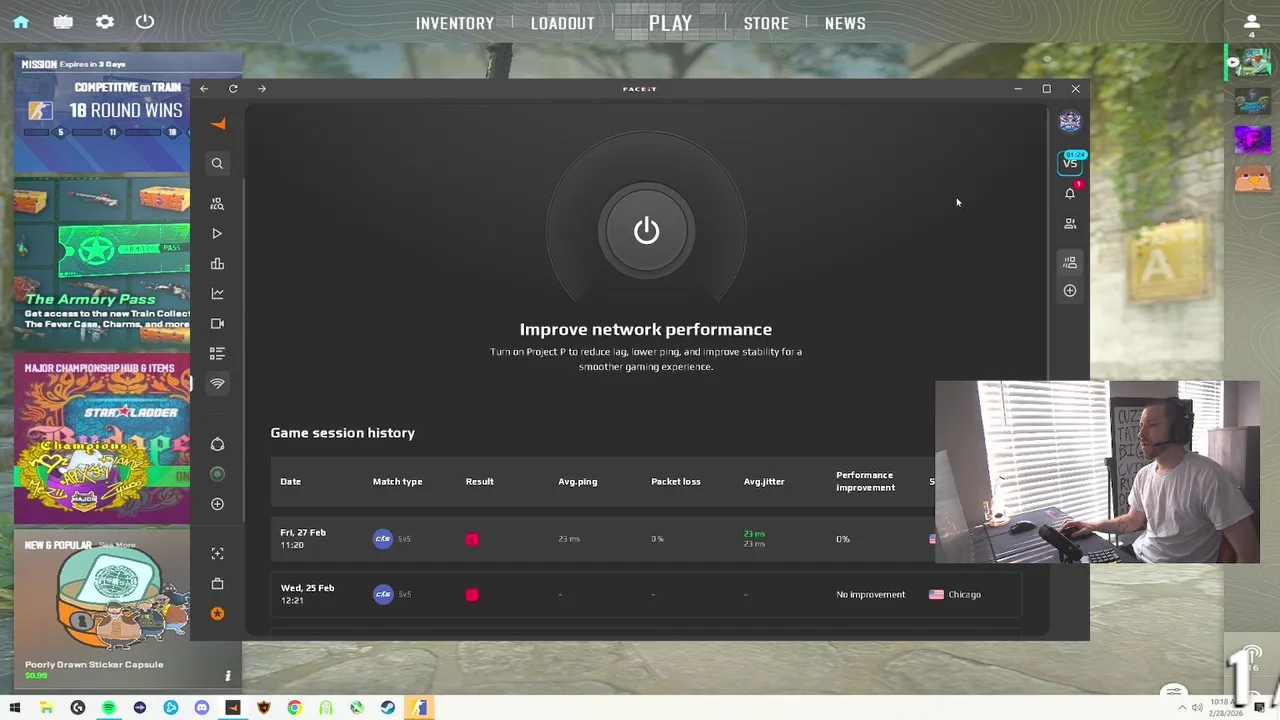Open the green round avatar in FACEIT sidebar
This screenshot has width=1280, height=720.
tap(217, 474)
